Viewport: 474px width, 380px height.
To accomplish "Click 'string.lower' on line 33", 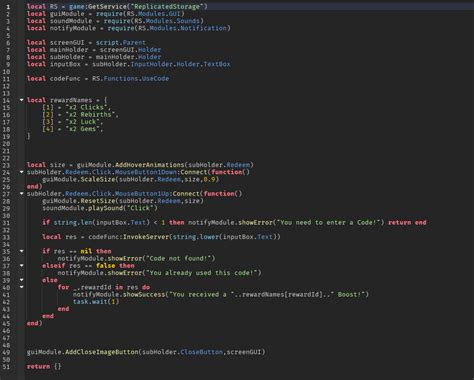I will tap(196, 237).
